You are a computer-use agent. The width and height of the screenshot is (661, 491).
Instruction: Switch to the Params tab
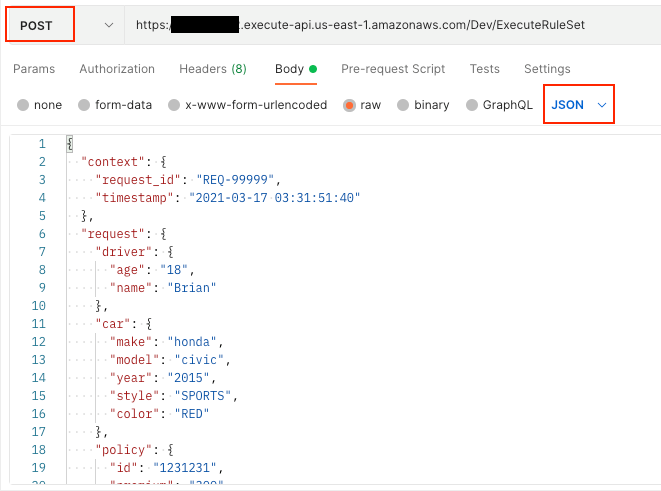click(34, 69)
